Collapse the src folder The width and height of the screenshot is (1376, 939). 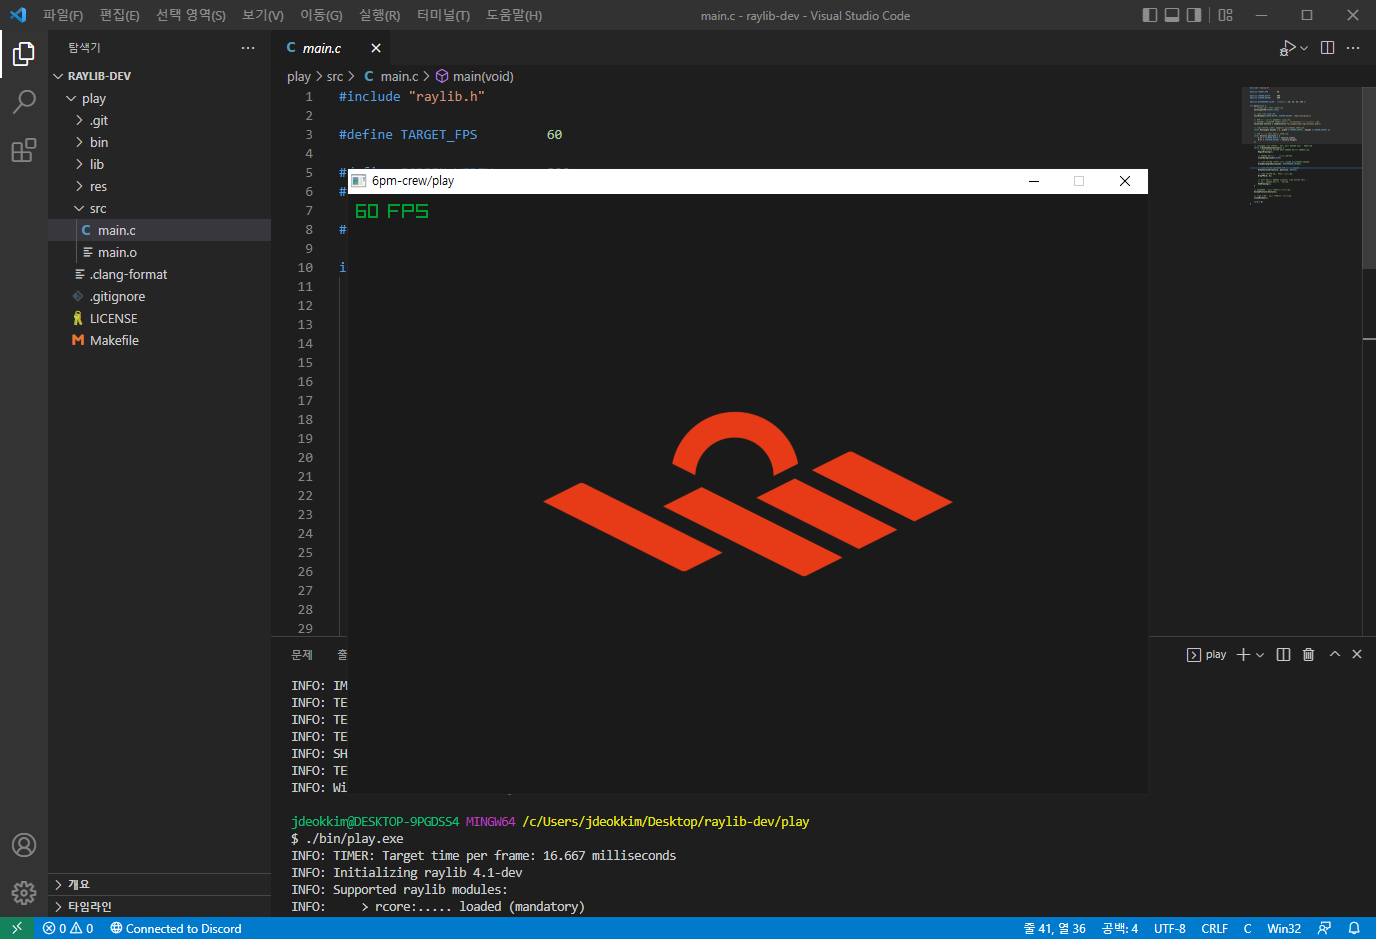(160, 208)
